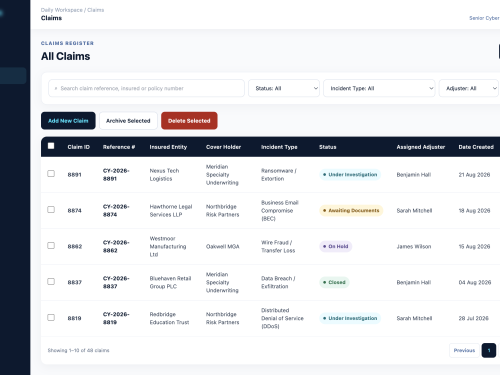The height and width of the screenshot is (375, 500).
Task: Click Bluehaven Retail Group PLC entity
Action: (170, 282)
